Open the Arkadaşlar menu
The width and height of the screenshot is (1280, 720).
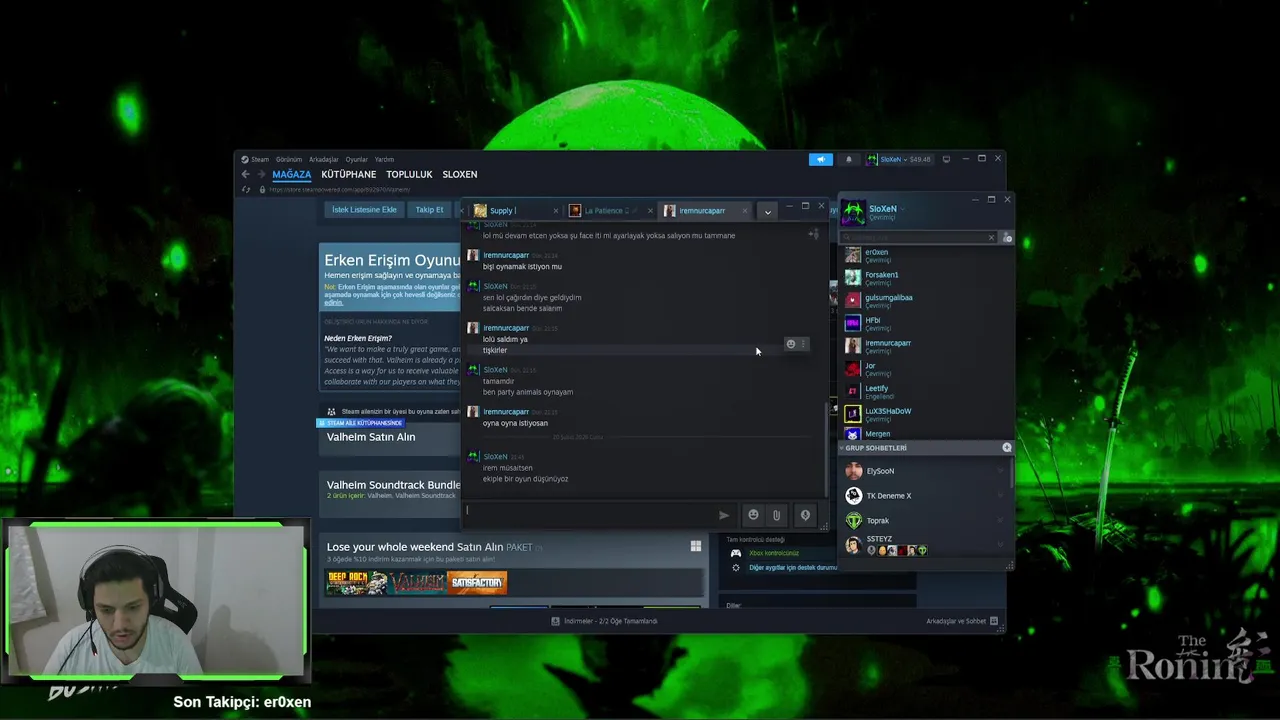324,159
